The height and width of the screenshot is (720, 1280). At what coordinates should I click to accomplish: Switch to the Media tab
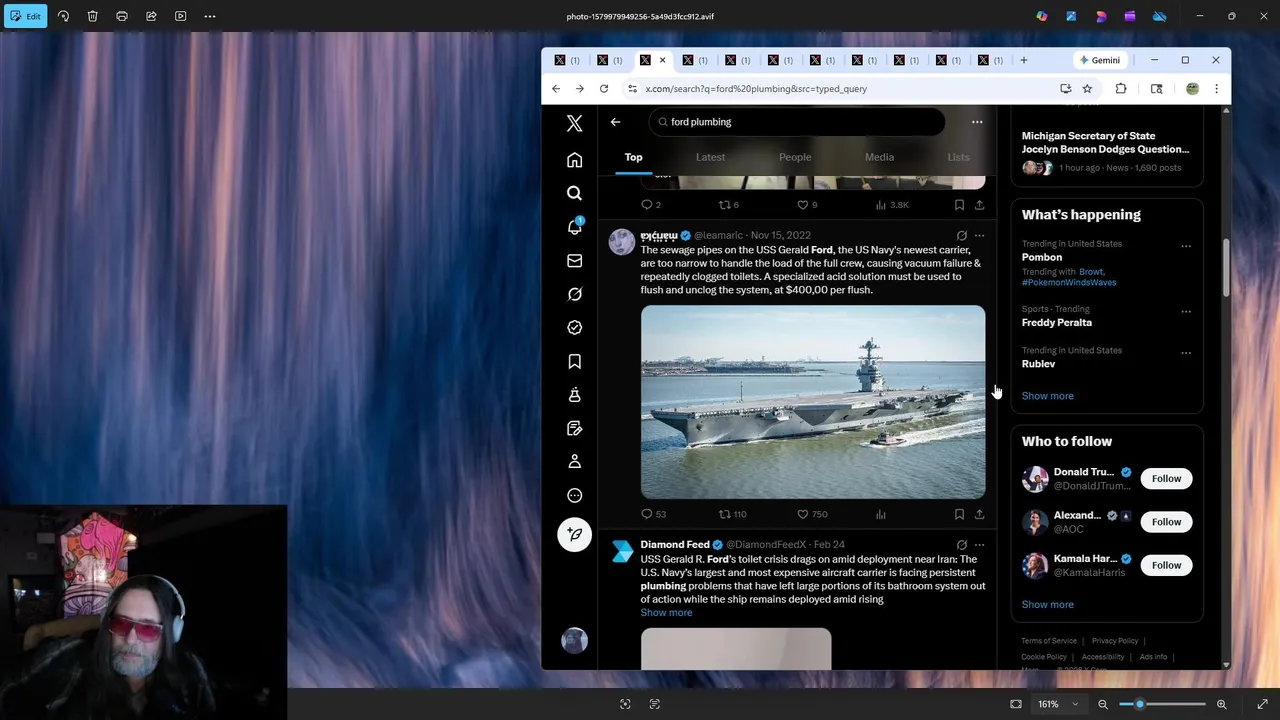point(879,157)
